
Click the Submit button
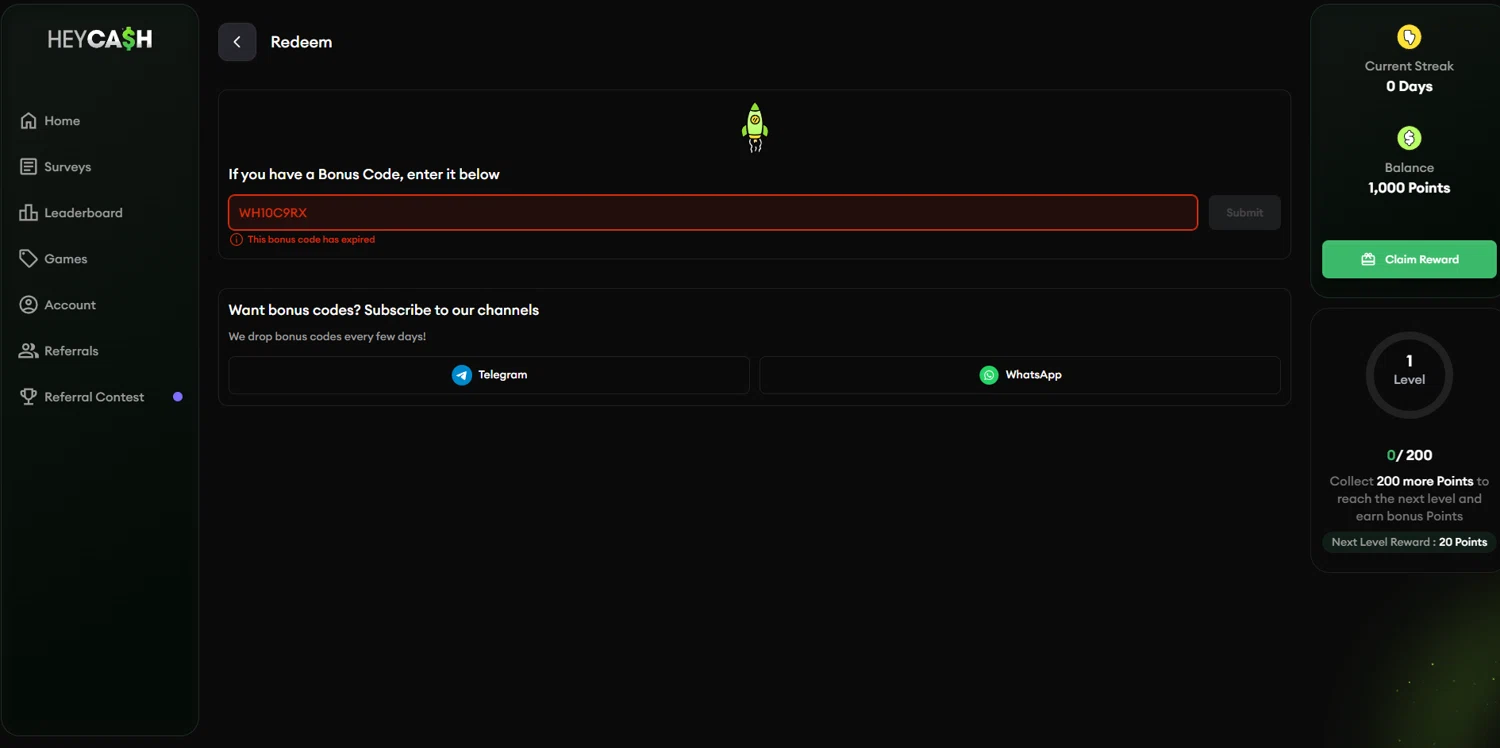coord(1245,213)
